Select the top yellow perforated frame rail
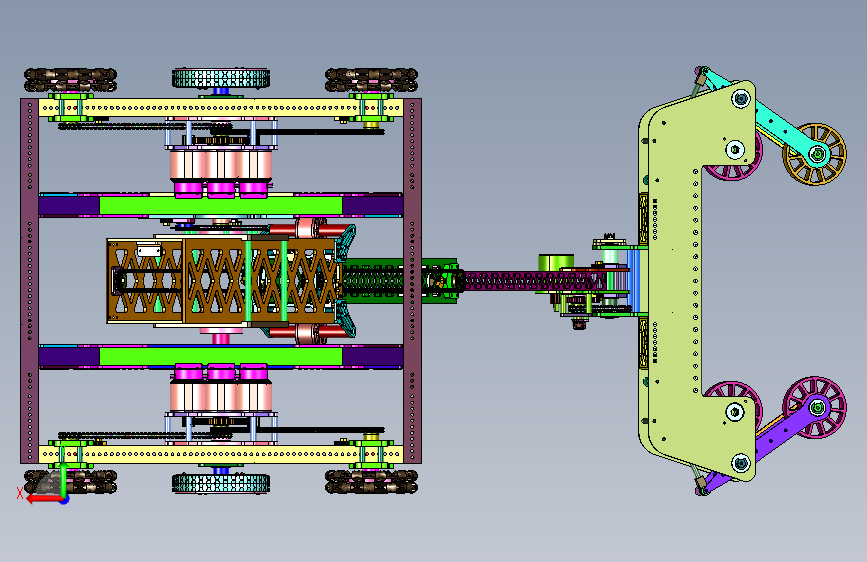 pyautogui.click(x=221, y=107)
